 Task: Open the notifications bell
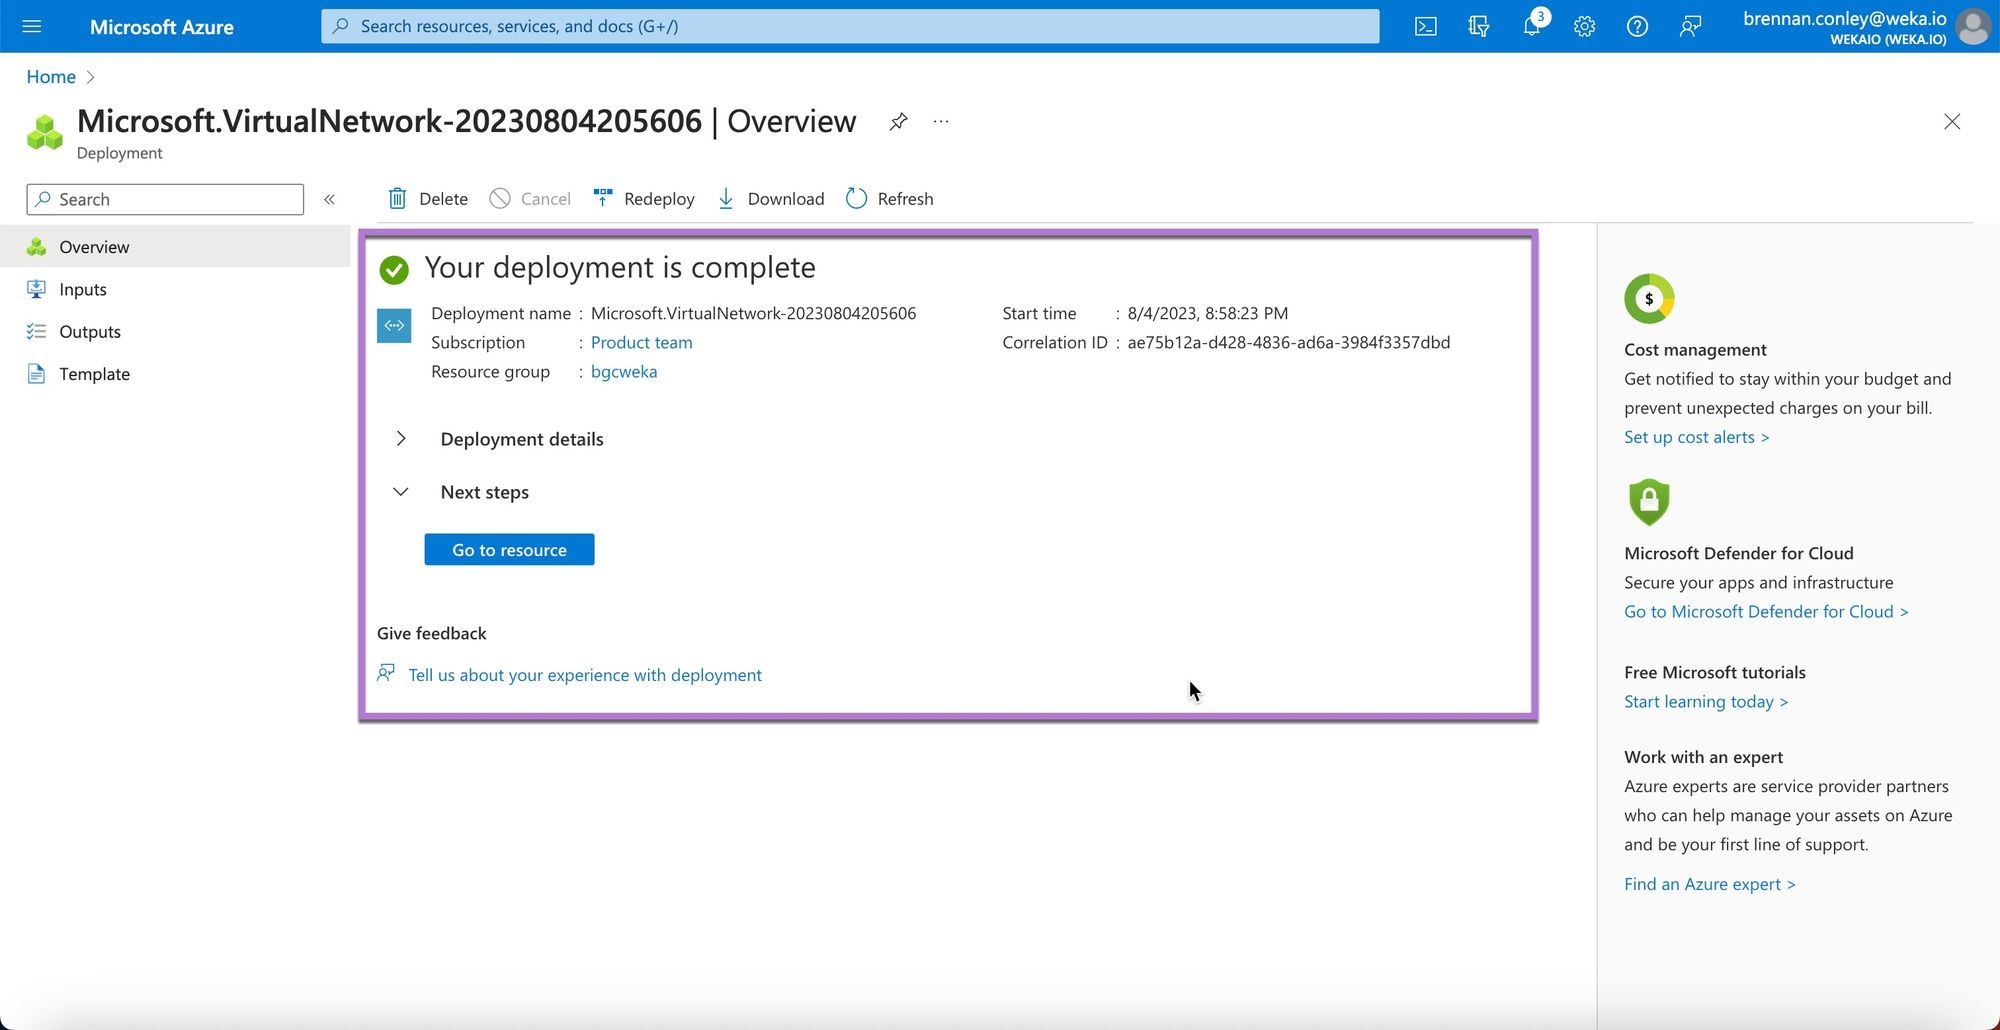coord(1531,26)
